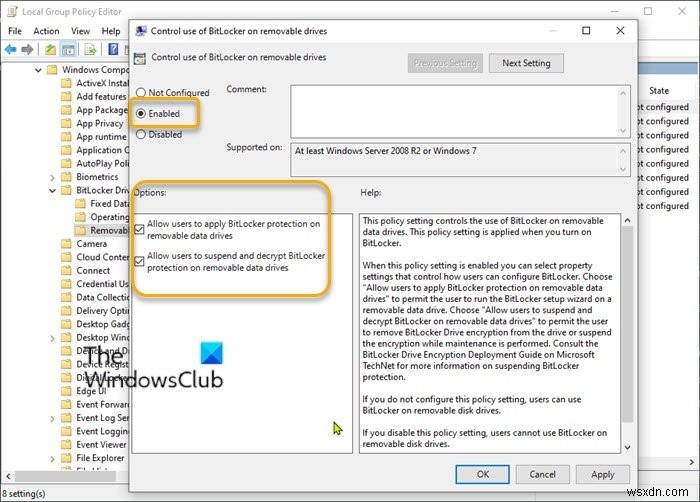The height and width of the screenshot is (502, 700).
Task: Click the Export List toolbar icon
Action: 91,50
